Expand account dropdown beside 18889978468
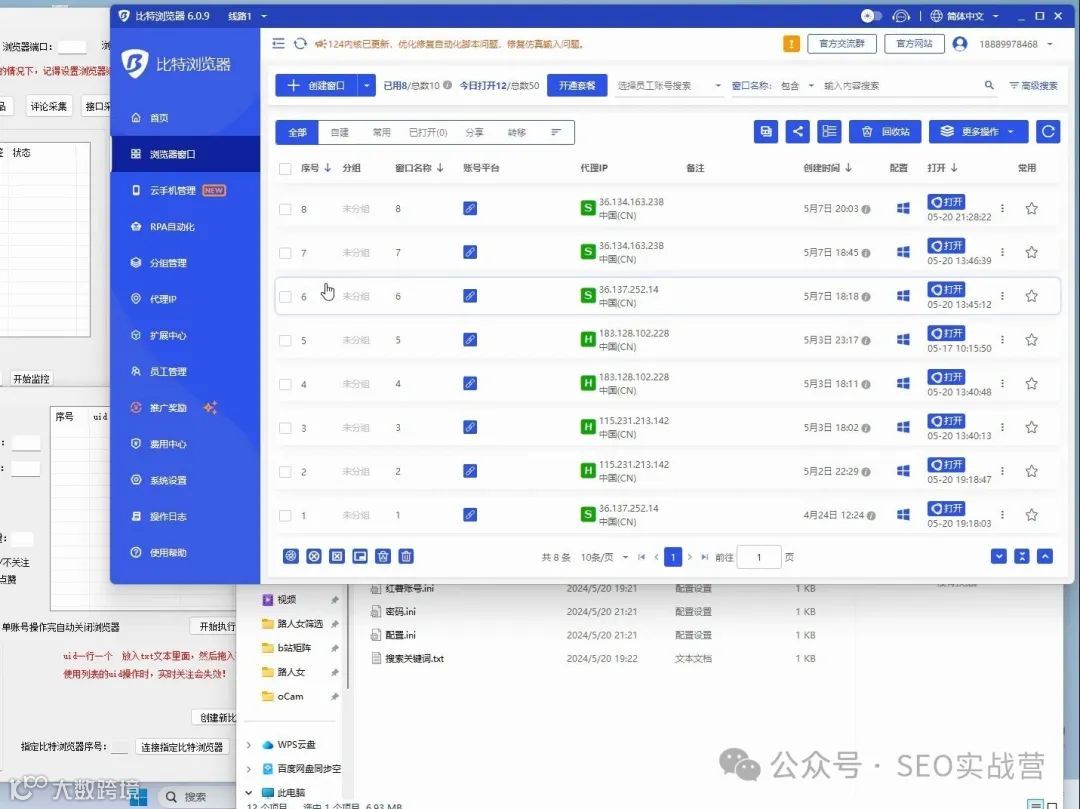The height and width of the screenshot is (809, 1080). 1050,44
